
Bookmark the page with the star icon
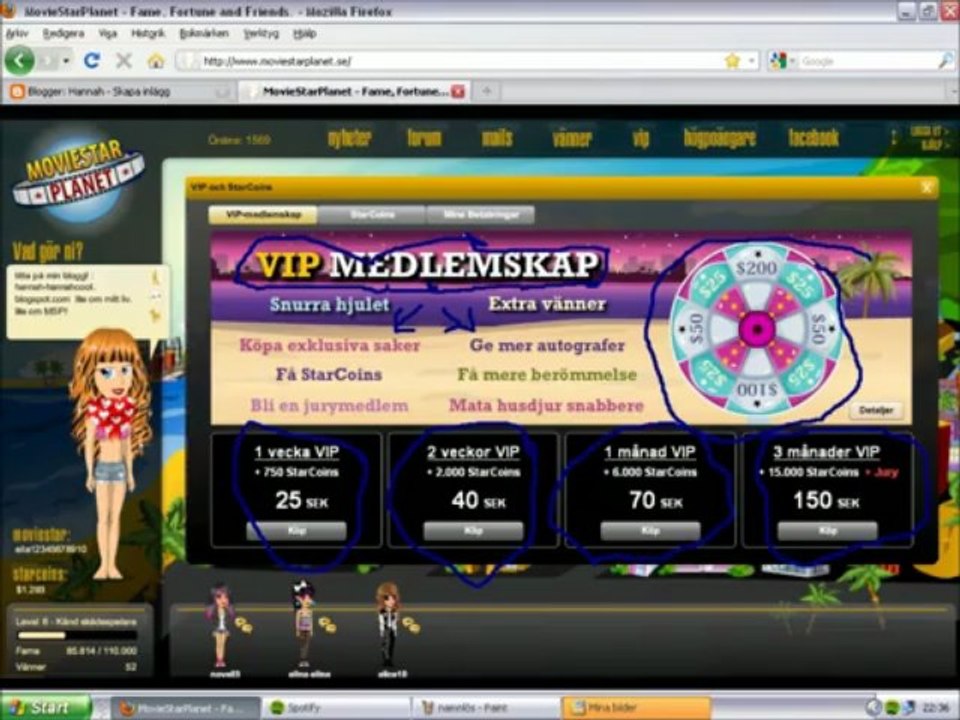732,61
